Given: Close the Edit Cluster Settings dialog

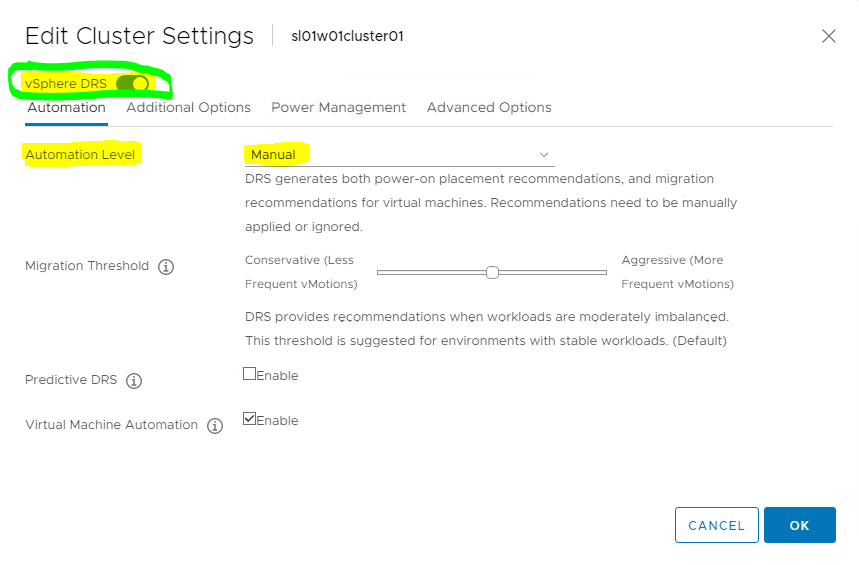Looking at the screenshot, I should click(x=829, y=36).
